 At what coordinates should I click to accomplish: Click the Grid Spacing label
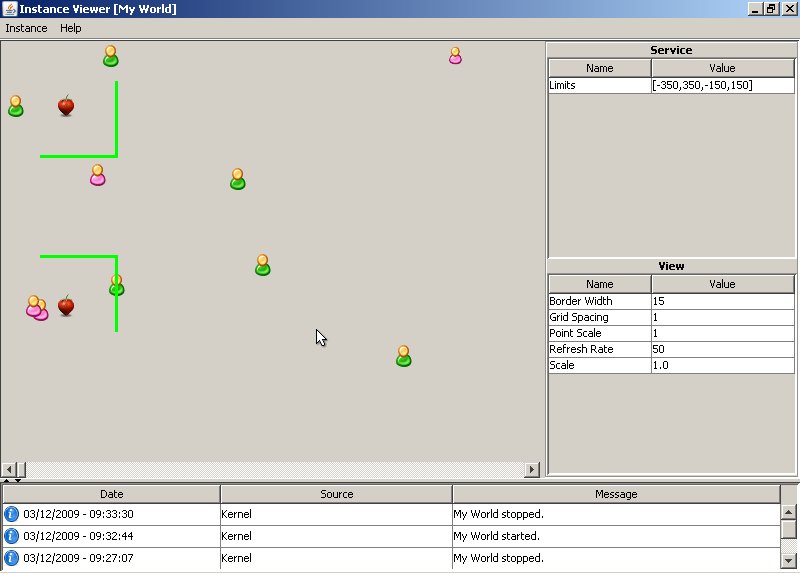click(579, 317)
